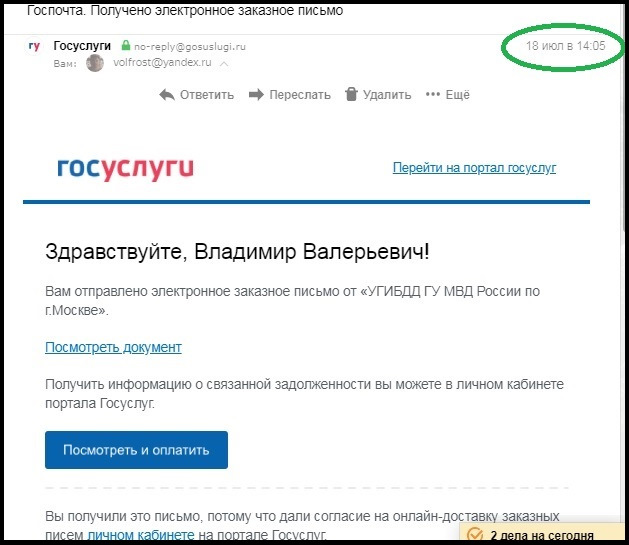The image size is (629, 545).
Task: Open the Посмотреть документ link
Action: (x=113, y=347)
